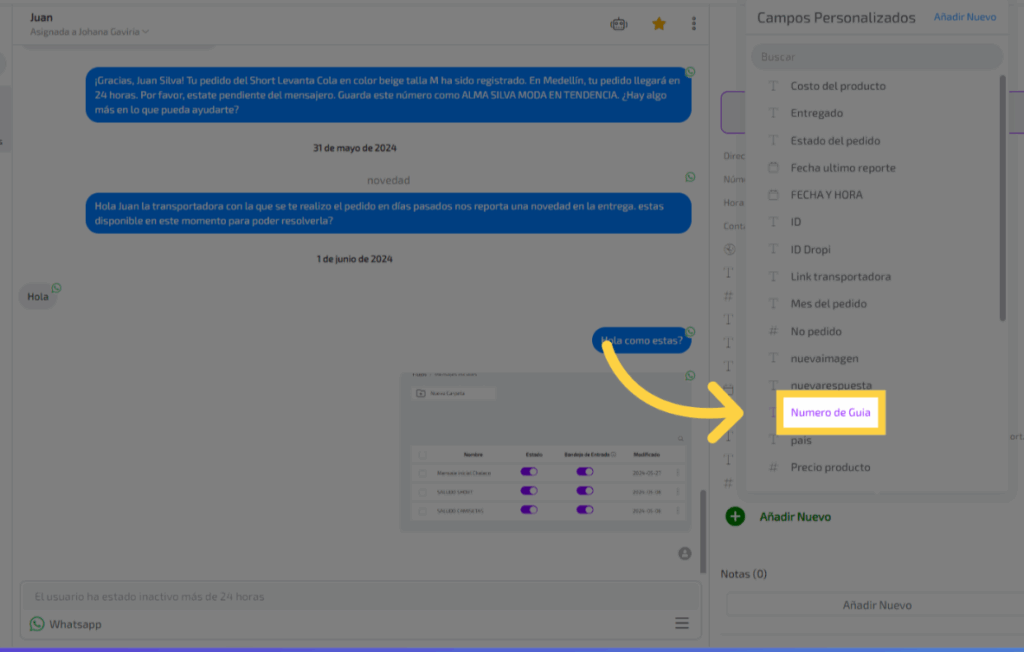
Task: Click the custom fields list scrollbar
Action: 1002,200
